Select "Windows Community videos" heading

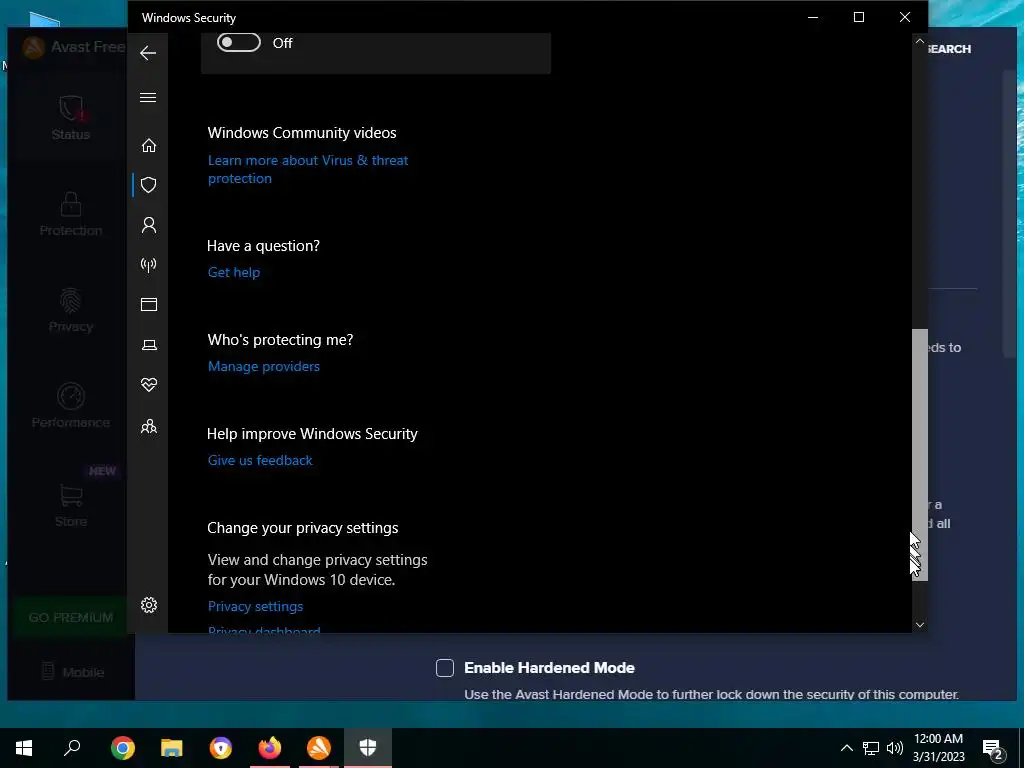[302, 133]
